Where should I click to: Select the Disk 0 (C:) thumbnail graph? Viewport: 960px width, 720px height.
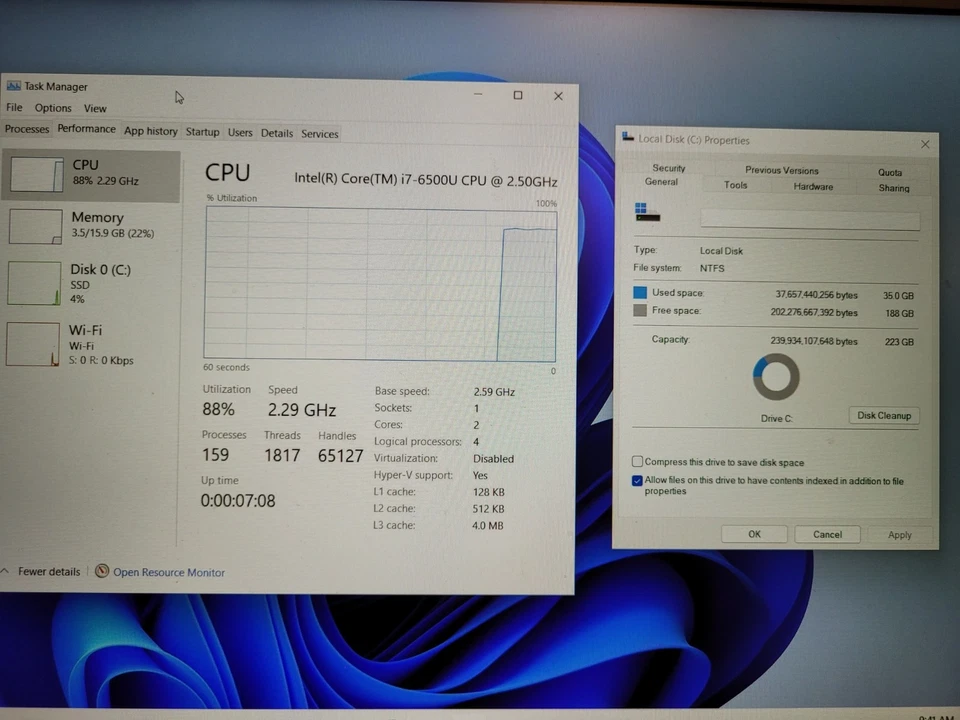34,283
